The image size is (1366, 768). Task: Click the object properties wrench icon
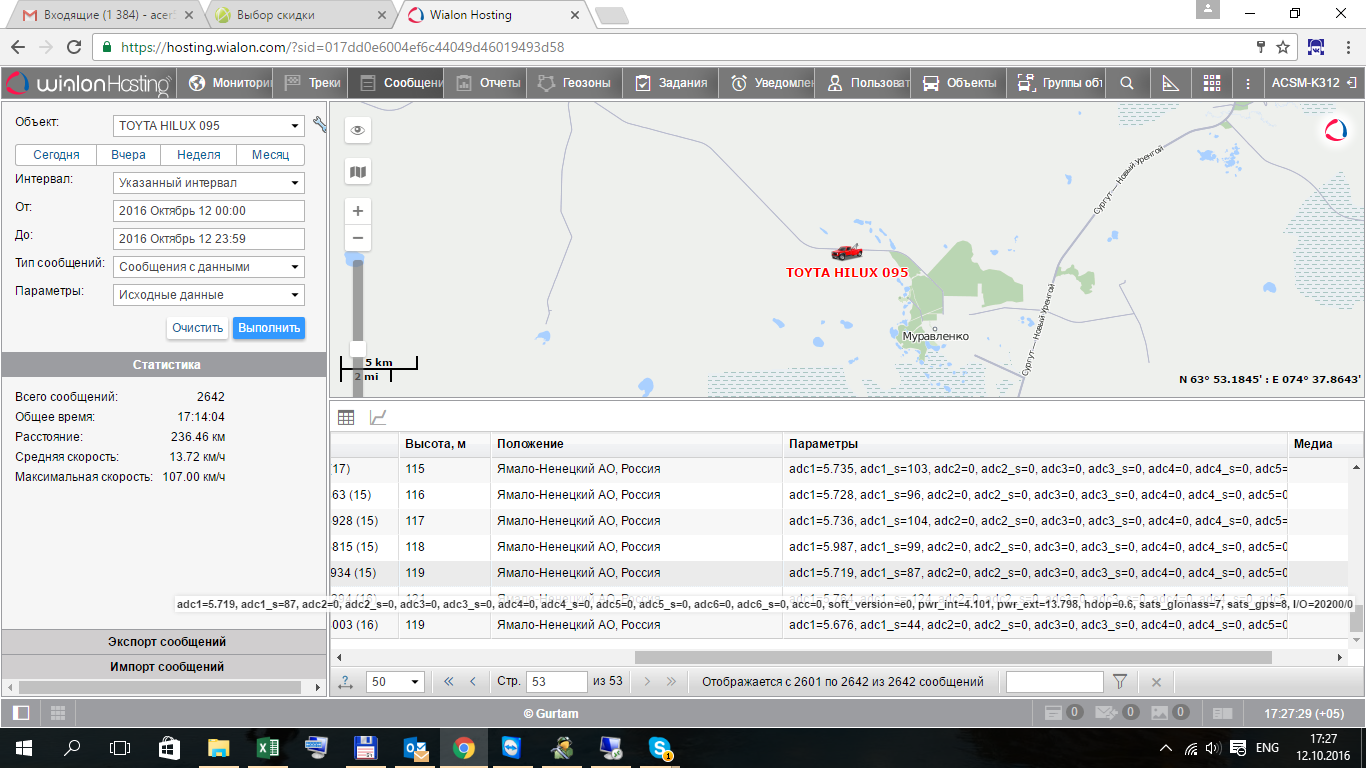[320, 125]
